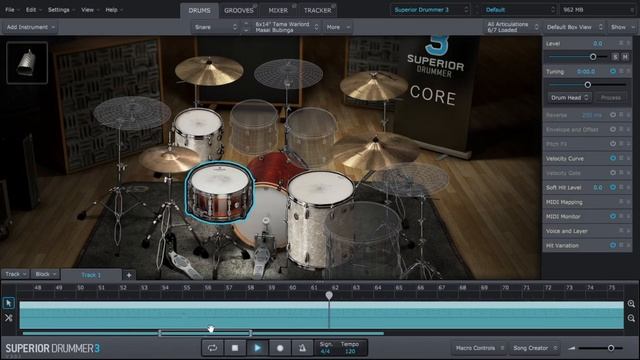Select the Track 1 tab

click(91, 275)
